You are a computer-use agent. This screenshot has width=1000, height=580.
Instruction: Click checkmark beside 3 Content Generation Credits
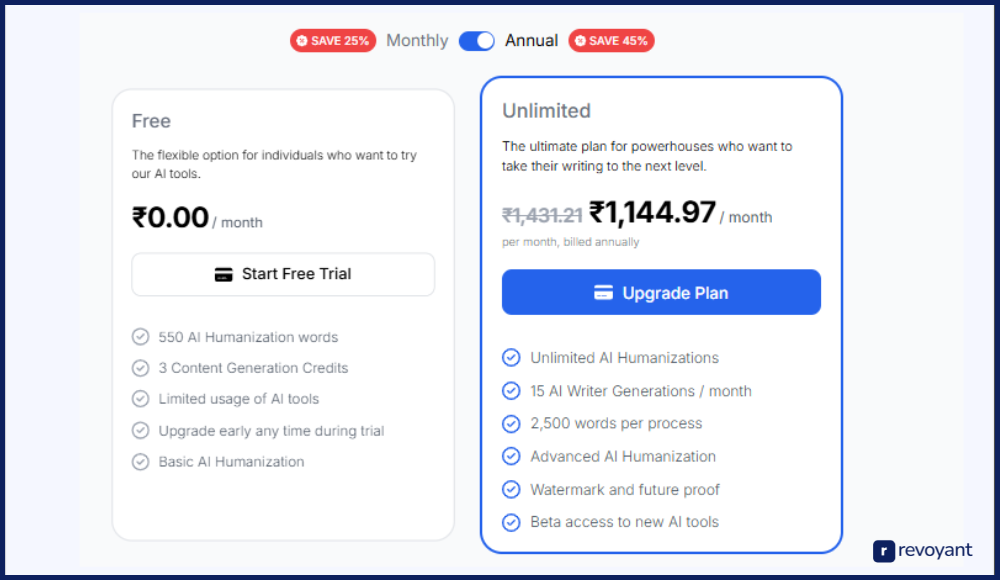[140, 368]
